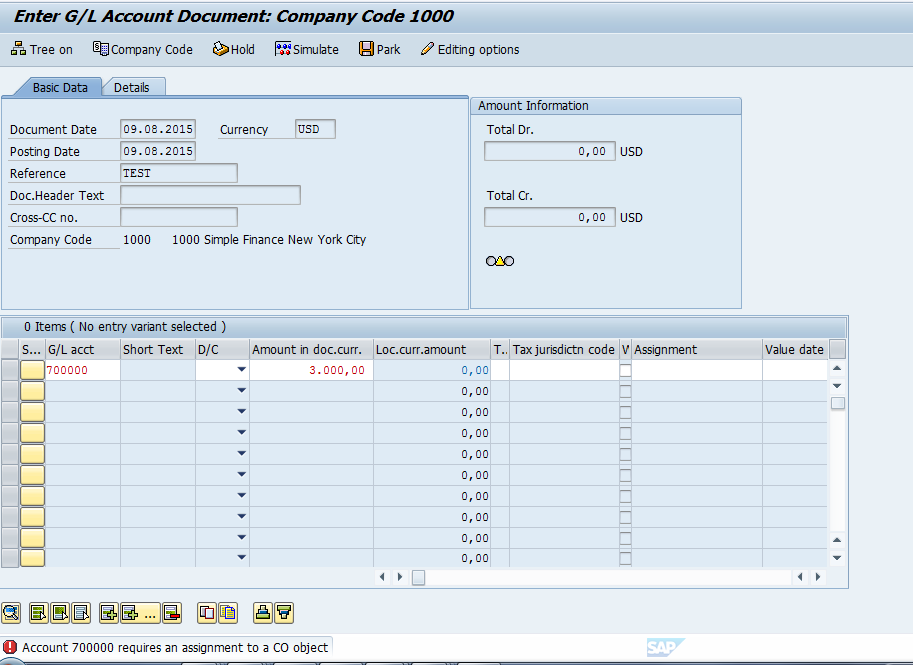Hold the current document
This screenshot has width=913, height=665.
tap(233, 49)
